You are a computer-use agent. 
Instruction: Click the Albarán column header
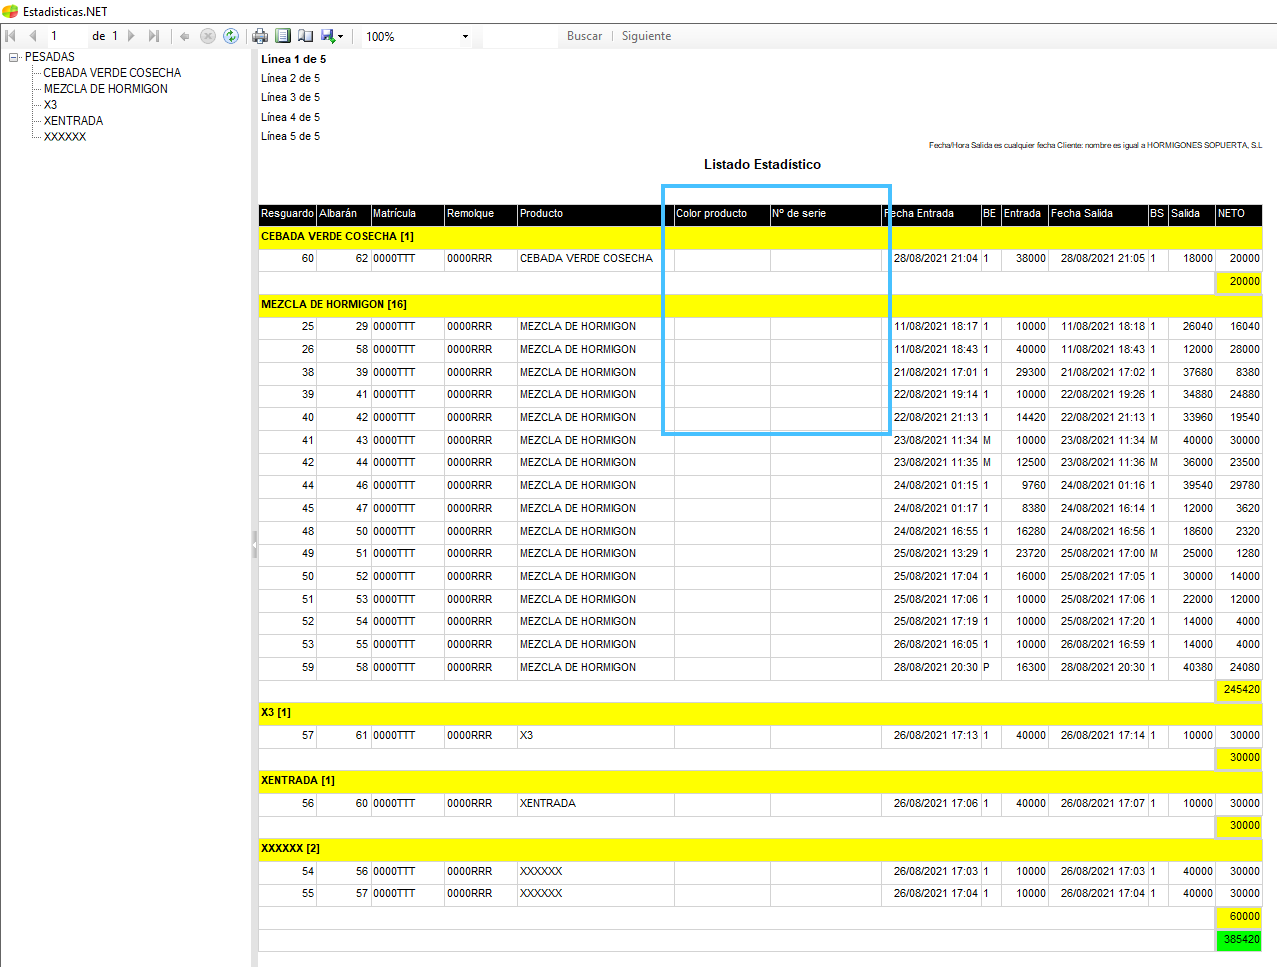click(343, 214)
